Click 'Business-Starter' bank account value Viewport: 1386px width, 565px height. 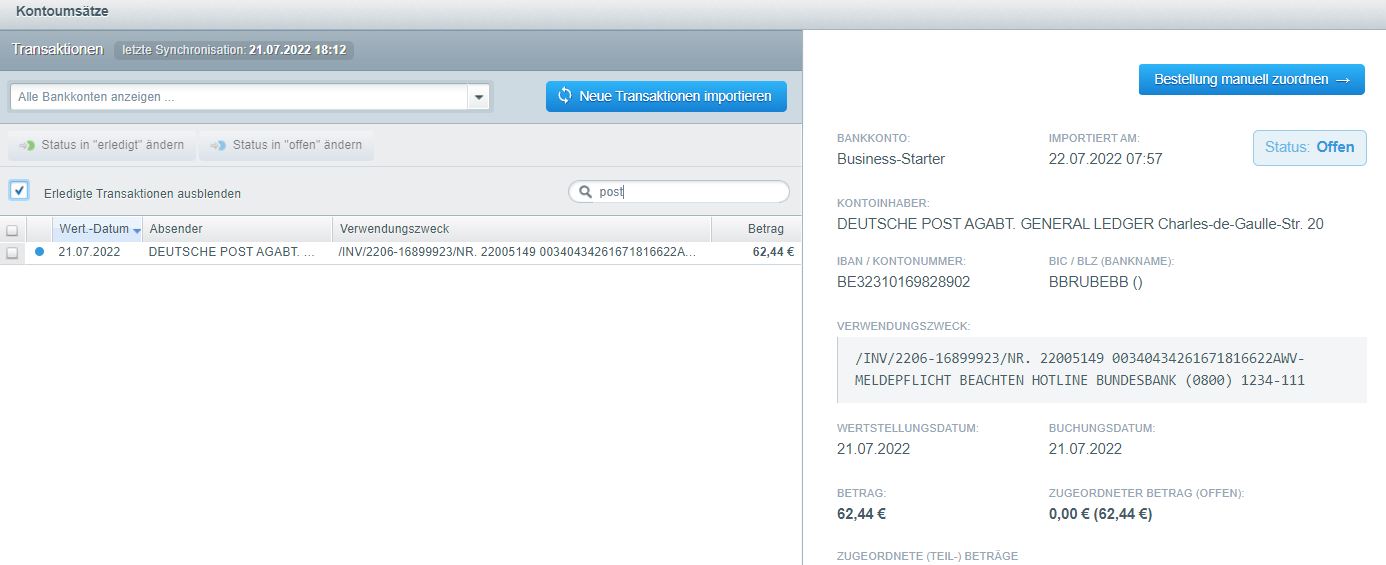point(891,158)
